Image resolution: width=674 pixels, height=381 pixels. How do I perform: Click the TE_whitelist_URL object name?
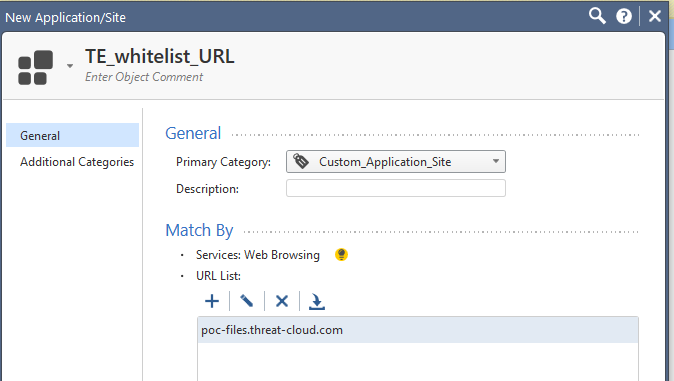pos(159,56)
